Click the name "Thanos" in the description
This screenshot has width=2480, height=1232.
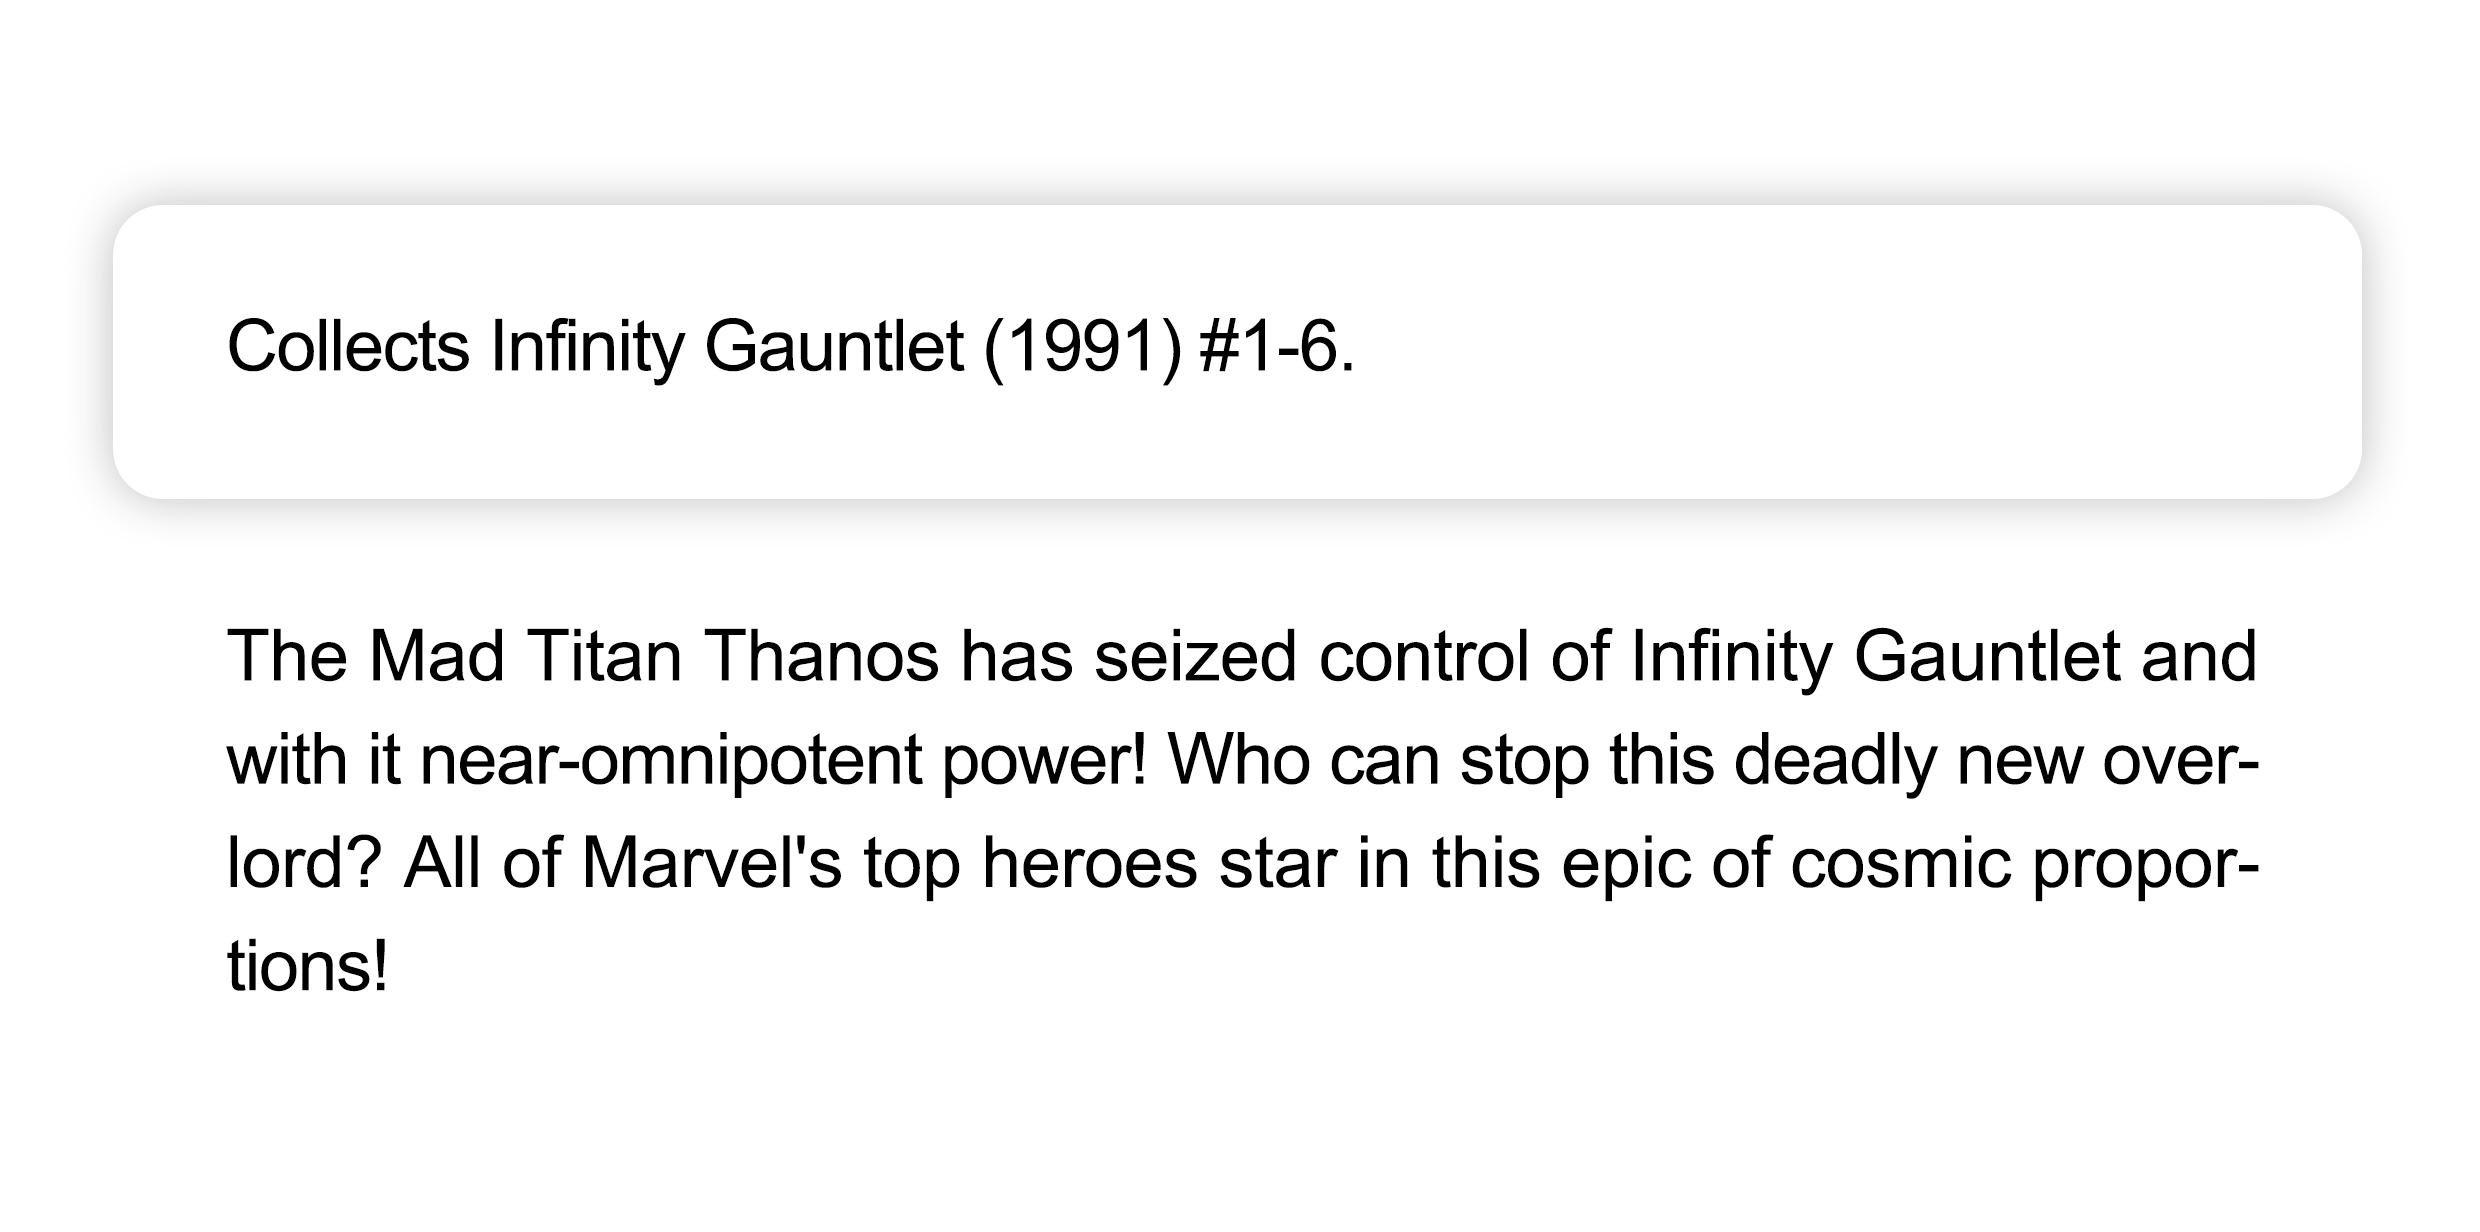tap(822, 657)
